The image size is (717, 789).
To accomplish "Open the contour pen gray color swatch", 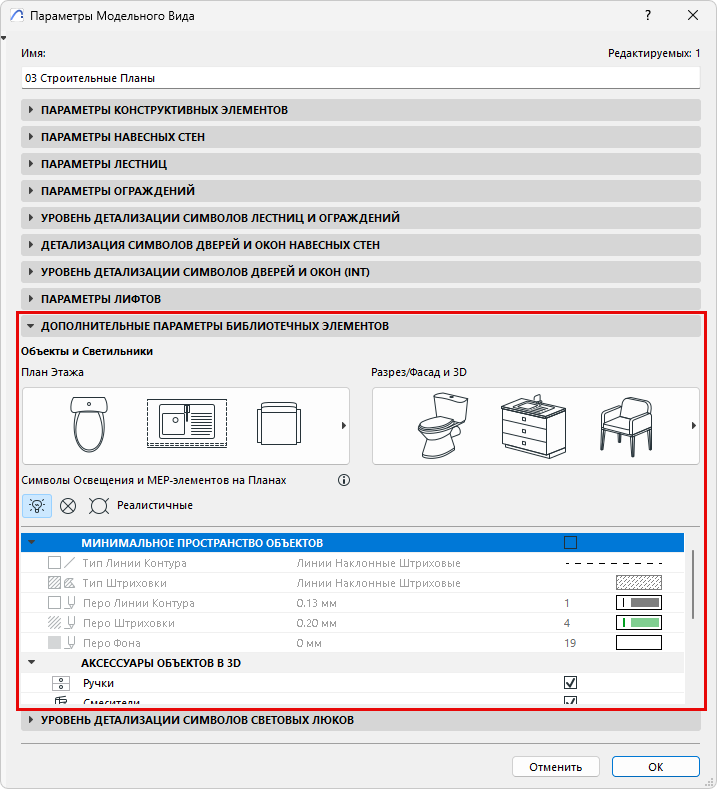I will point(639,603).
